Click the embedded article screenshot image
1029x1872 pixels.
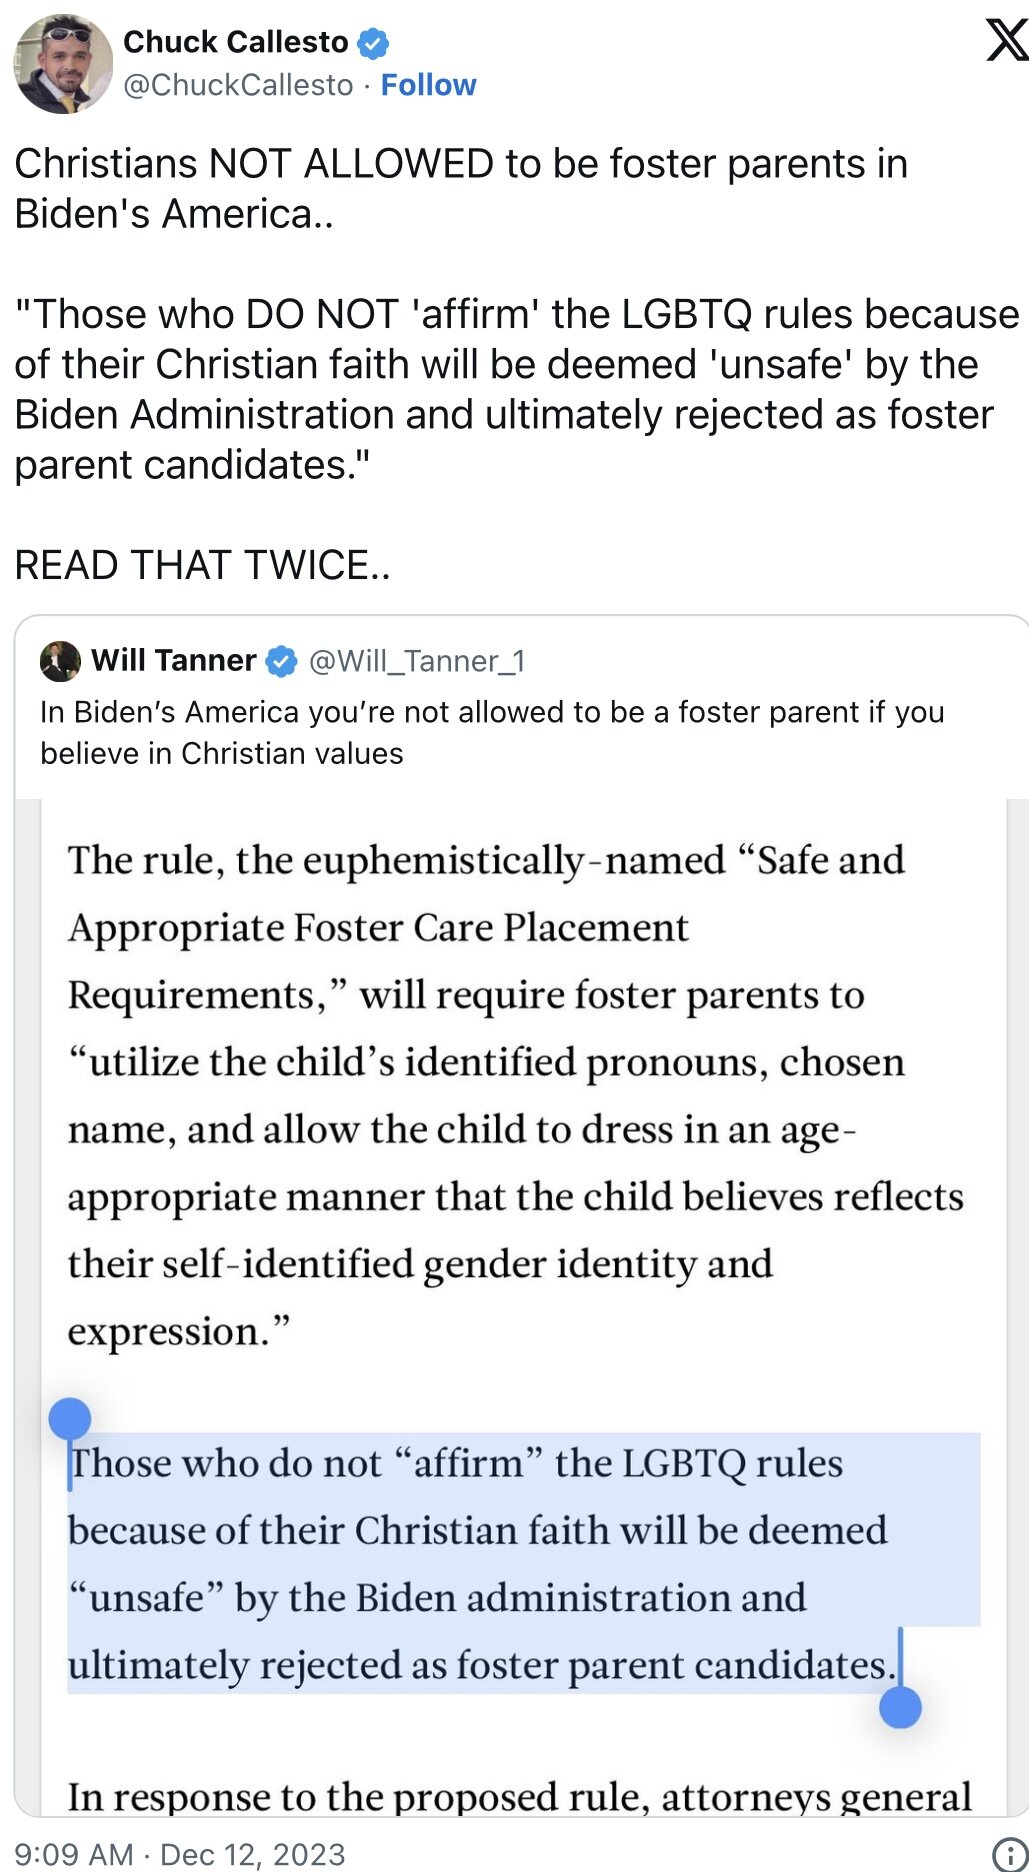point(514,1100)
